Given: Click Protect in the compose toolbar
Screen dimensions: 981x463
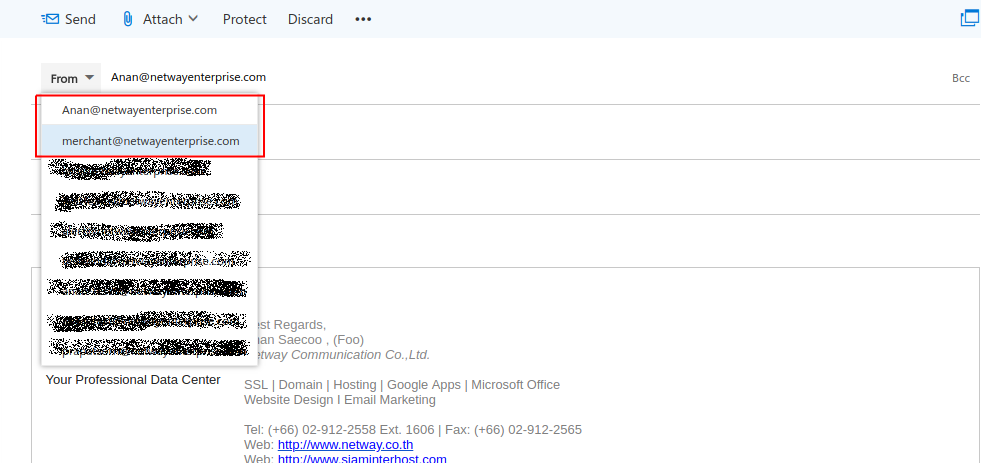Looking at the screenshot, I should click(x=244, y=19).
